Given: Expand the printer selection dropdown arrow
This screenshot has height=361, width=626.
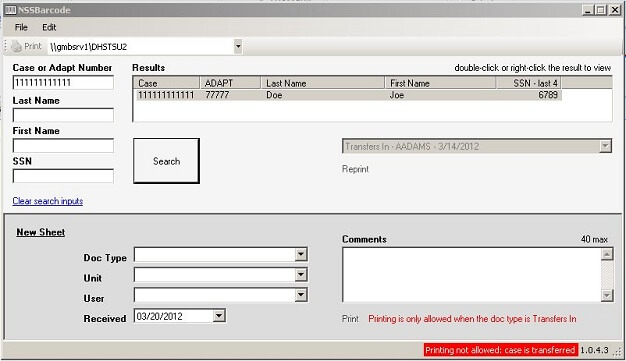Looking at the screenshot, I should [238, 46].
